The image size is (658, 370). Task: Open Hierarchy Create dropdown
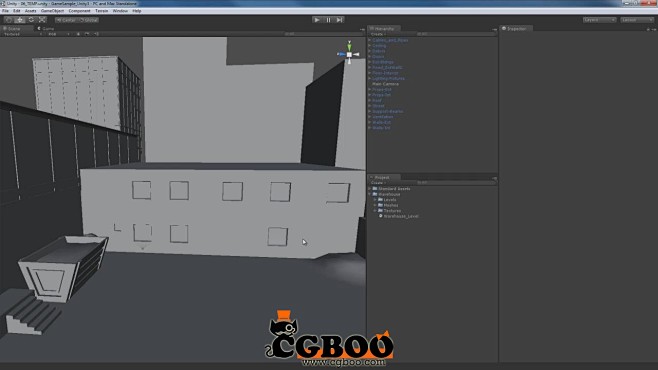click(x=378, y=34)
